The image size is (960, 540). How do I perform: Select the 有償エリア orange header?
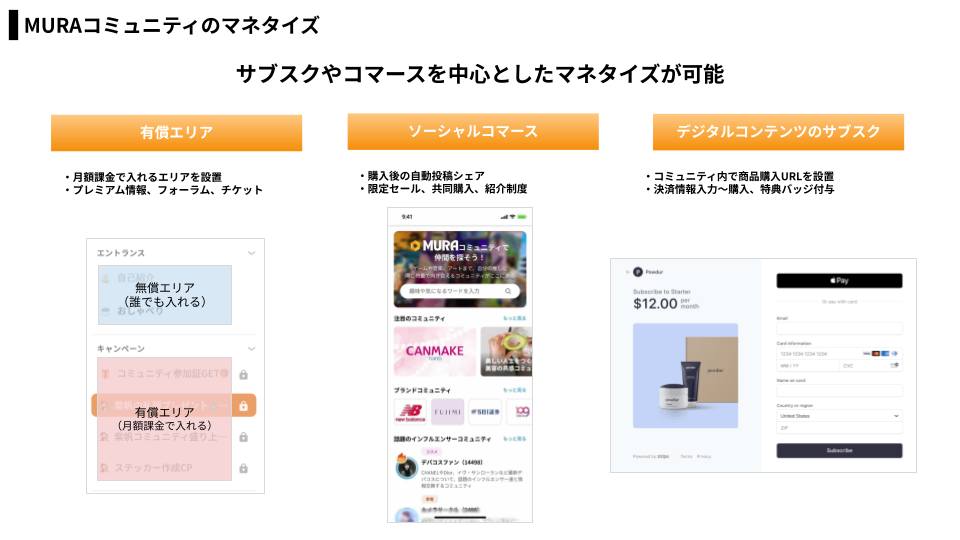(176, 132)
